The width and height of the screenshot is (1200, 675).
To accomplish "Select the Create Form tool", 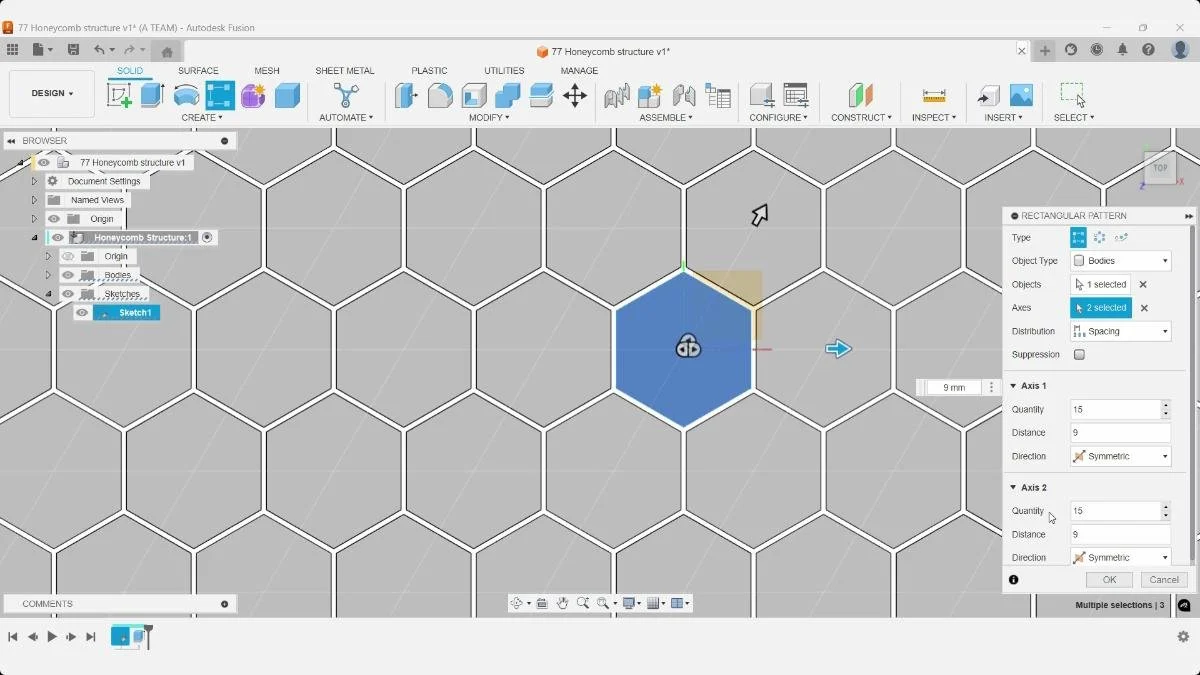I will (x=253, y=95).
